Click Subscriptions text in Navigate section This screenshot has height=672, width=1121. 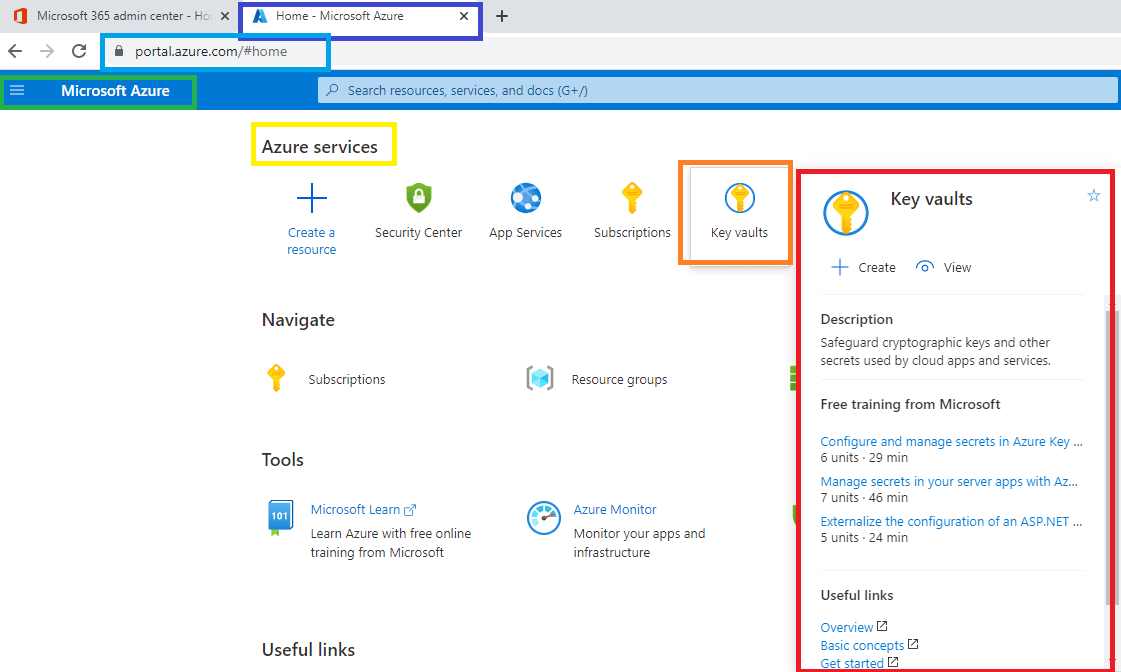tap(347, 380)
